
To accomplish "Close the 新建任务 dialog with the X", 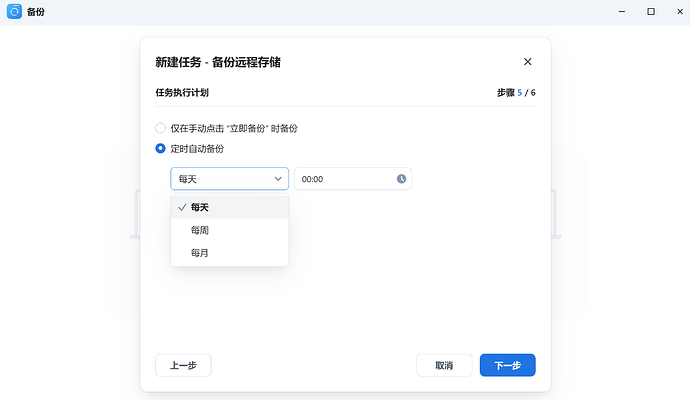I will click(x=528, y=62).
